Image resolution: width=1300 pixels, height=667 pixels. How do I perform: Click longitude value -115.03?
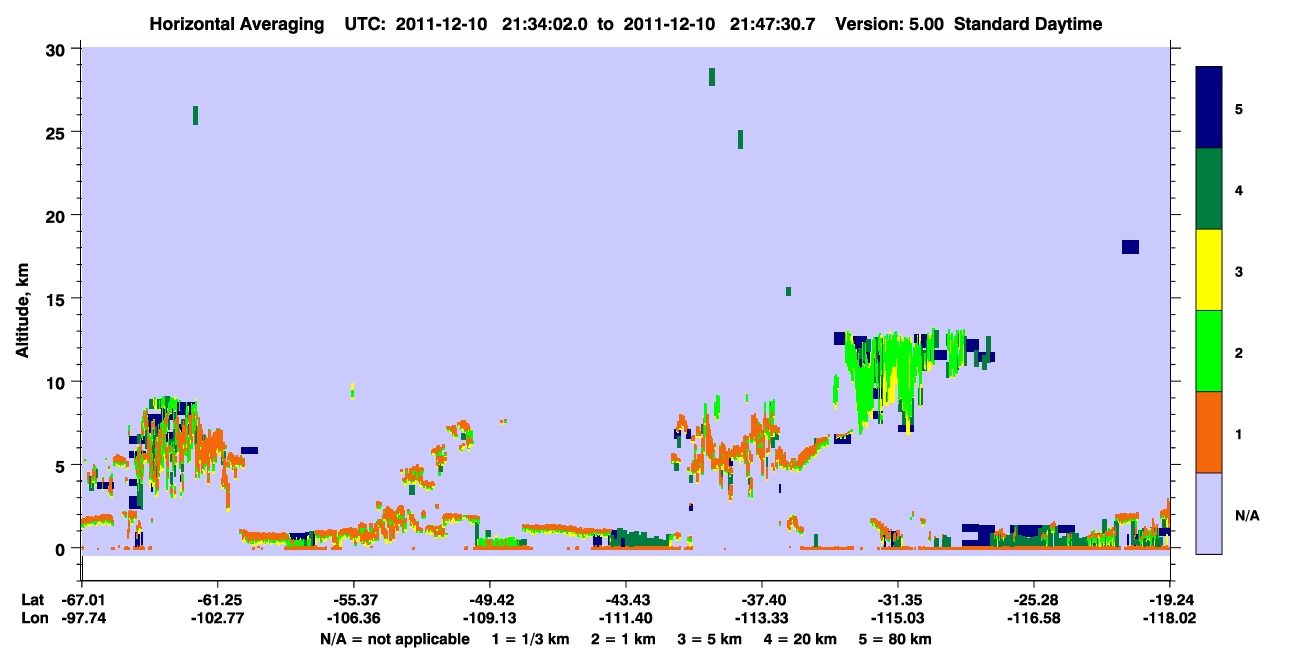pos(898,618)
